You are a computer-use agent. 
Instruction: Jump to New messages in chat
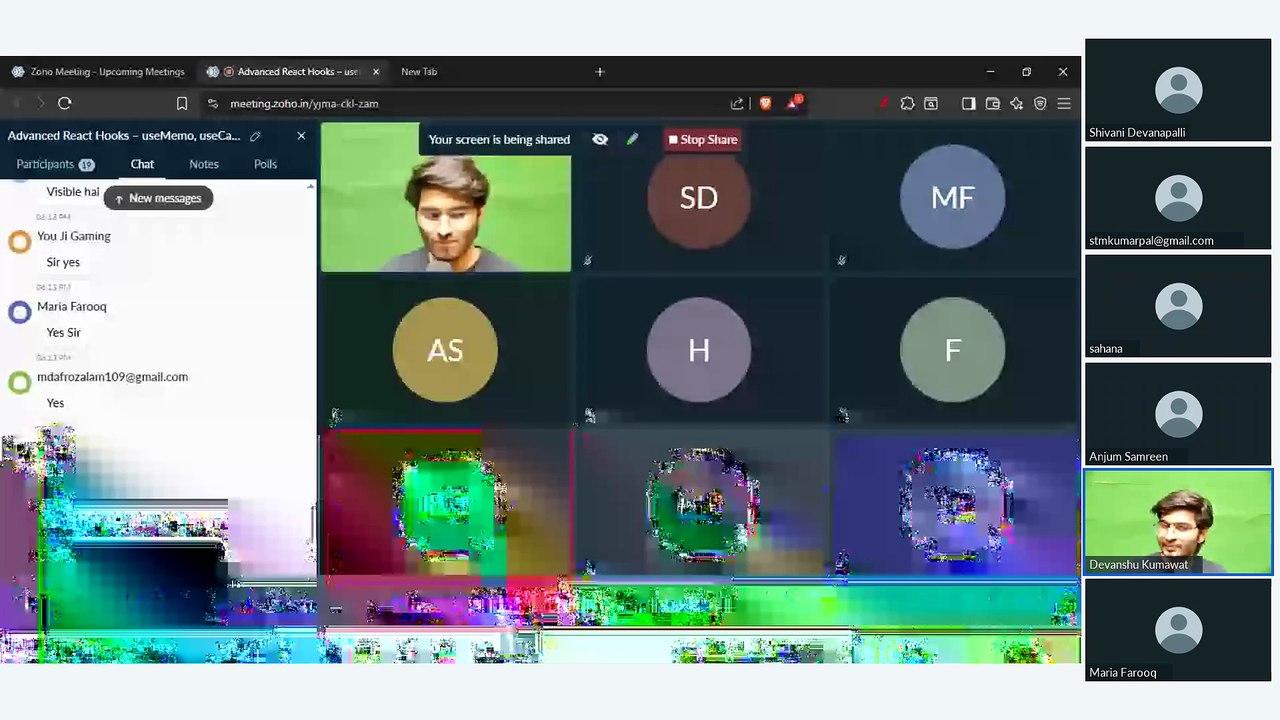(158, 198)
